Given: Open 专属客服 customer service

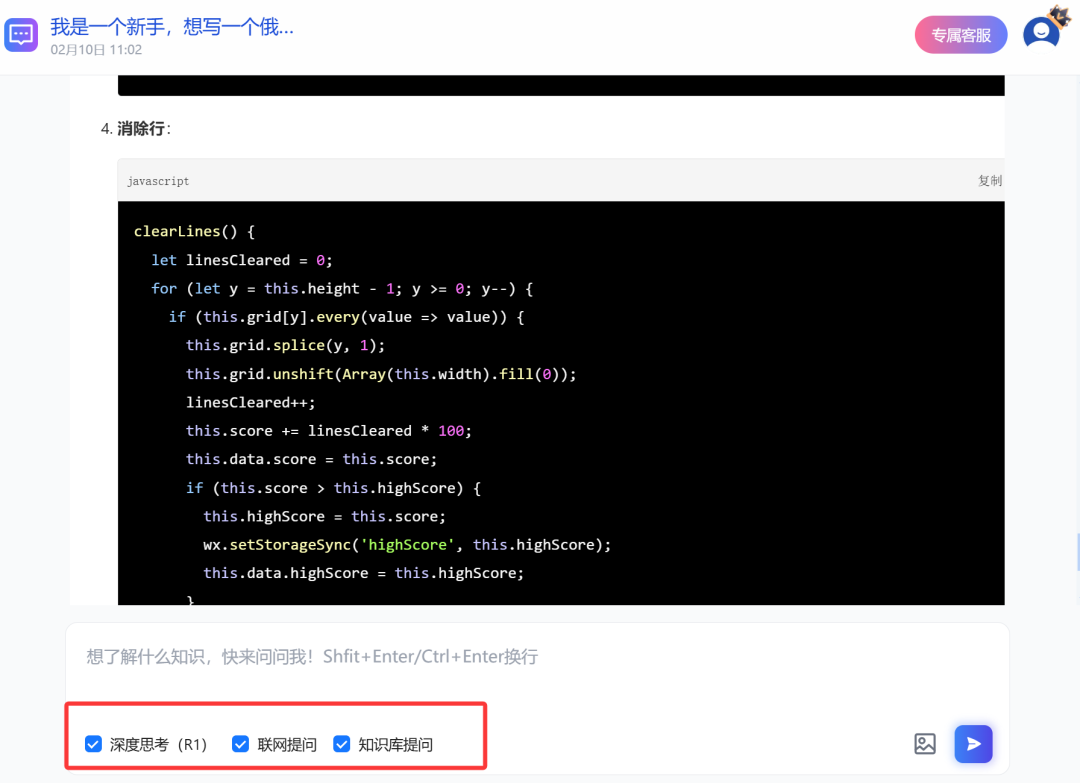Looking at the screenshot, I should coord(960,35).
